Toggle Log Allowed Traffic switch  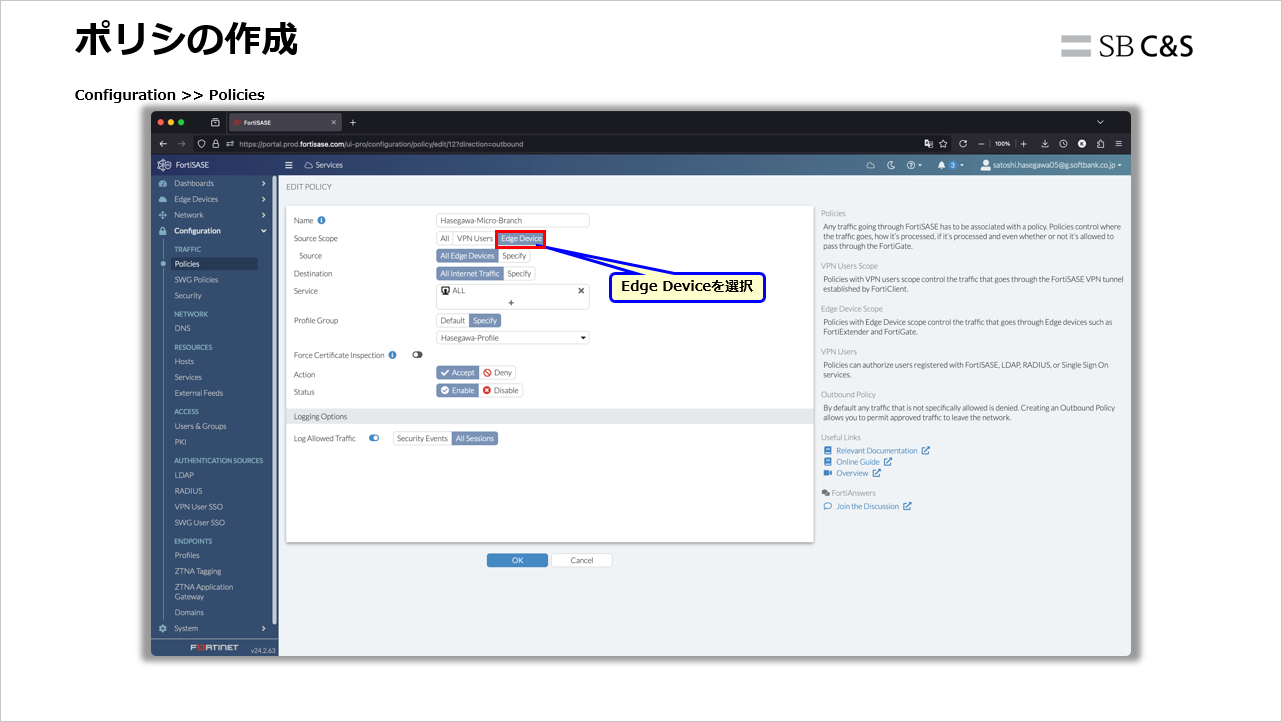coord(374,438)
